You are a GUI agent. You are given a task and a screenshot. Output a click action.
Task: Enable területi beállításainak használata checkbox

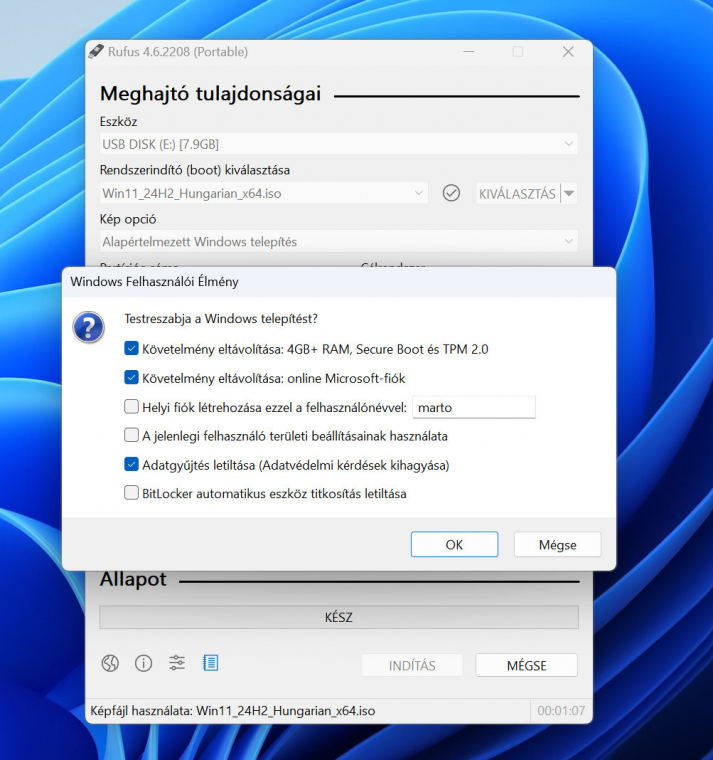tap(131, 435)
